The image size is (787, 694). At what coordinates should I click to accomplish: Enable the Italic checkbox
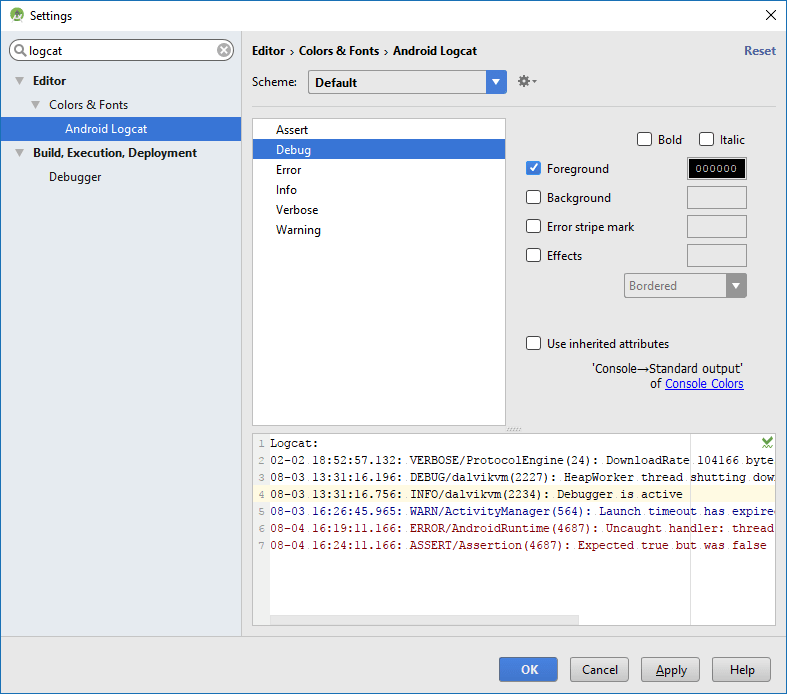[x=707, y=140]
